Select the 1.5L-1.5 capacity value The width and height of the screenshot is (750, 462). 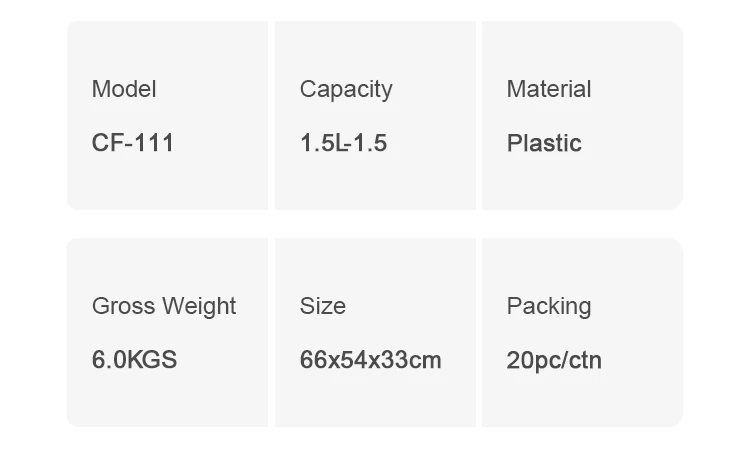[343, 143]
